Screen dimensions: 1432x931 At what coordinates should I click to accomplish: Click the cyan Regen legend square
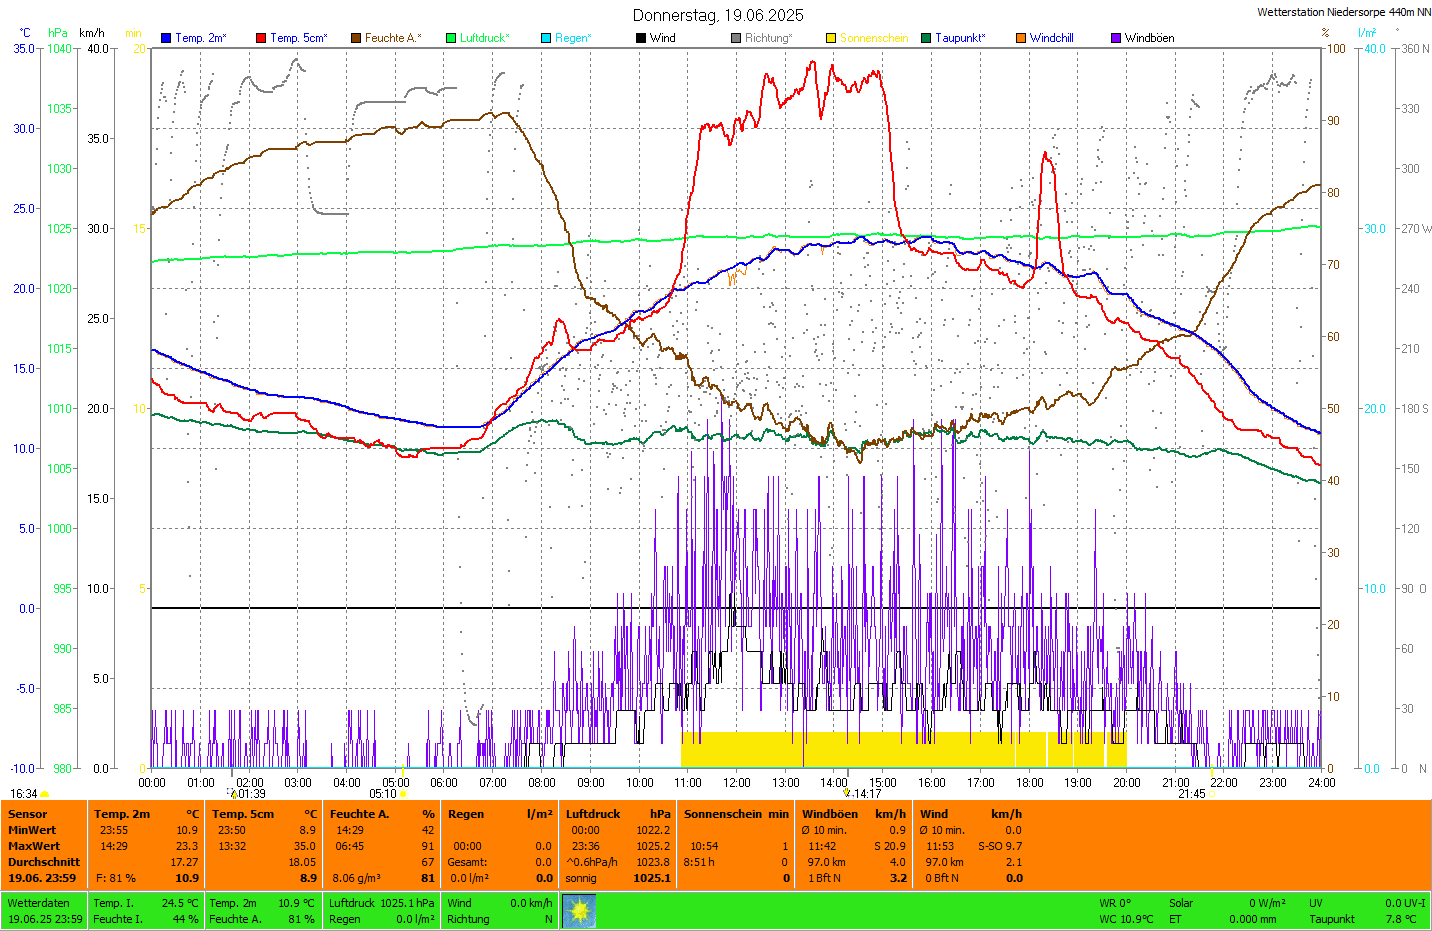tap(546, 38)
